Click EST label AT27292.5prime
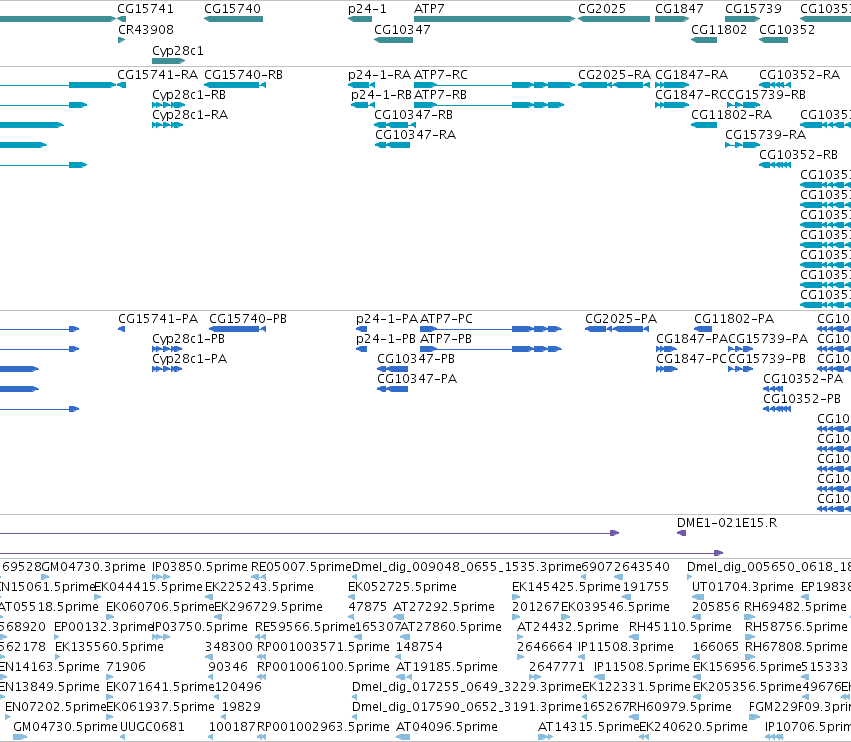Screen dimensions: 851x742 click(x=444, y=606)
